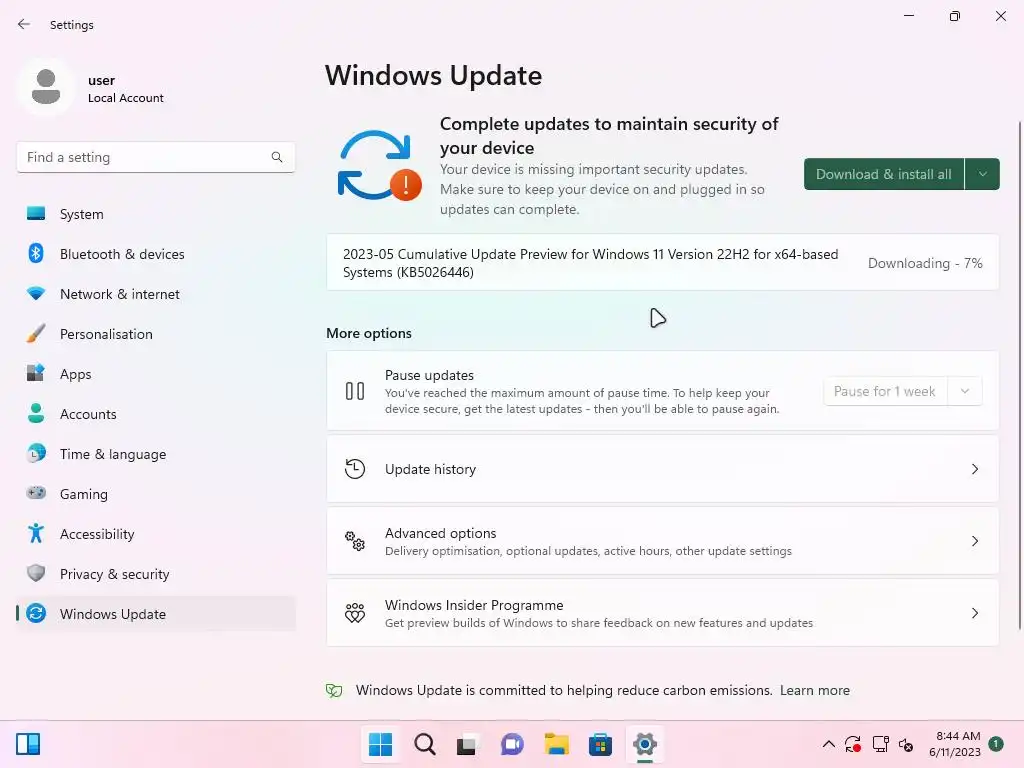Click the Network wifi icon in sidebar
The height and width of the screenshot is (768, 1024).
pos(36,293)
